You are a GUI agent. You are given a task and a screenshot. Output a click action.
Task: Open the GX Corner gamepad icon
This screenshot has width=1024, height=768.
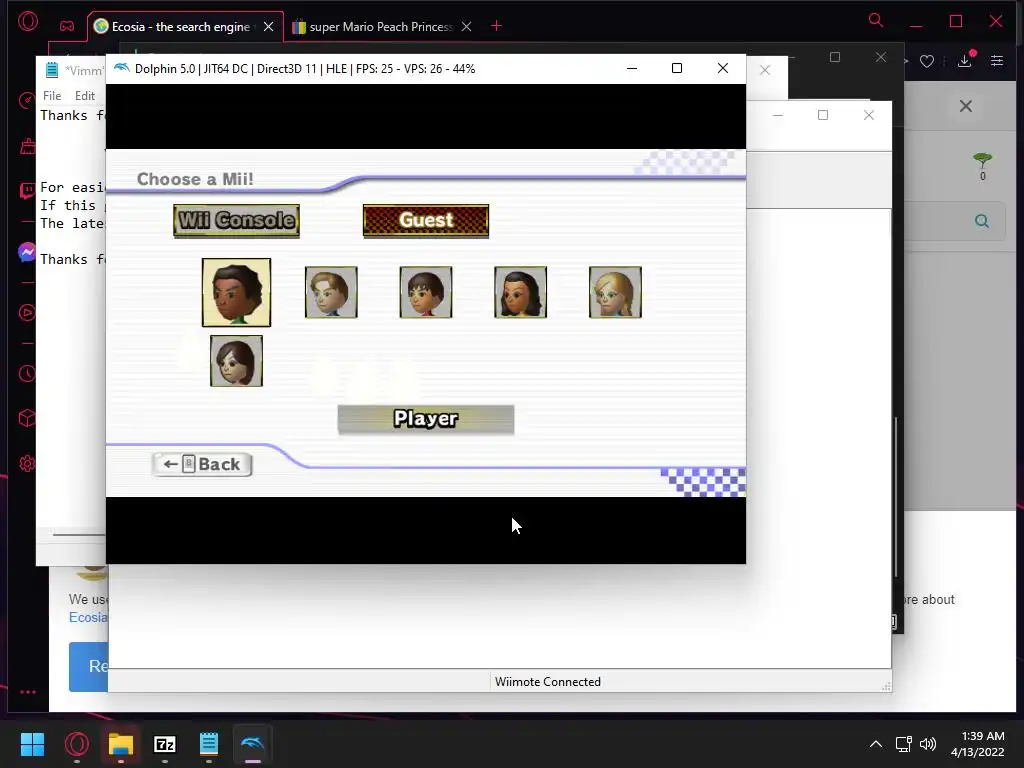(x=67, y=26)
